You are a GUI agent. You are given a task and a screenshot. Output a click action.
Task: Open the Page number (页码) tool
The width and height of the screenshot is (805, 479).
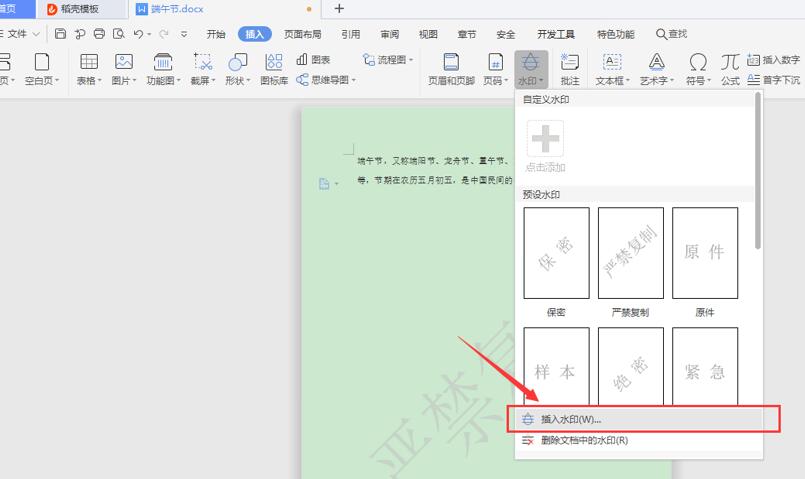pyautogui.click(x=495, y=69)
